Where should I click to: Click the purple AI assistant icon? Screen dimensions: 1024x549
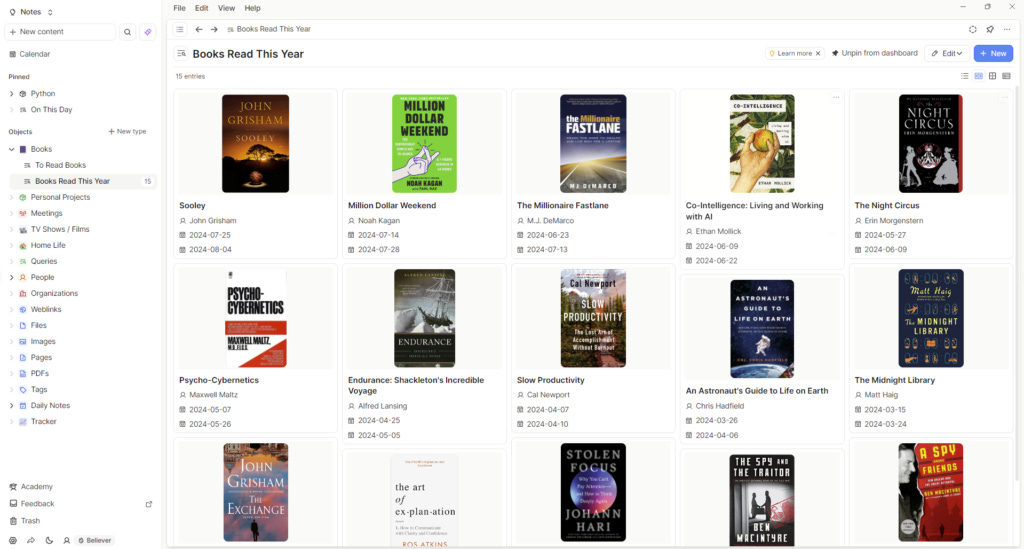point(148,31)
